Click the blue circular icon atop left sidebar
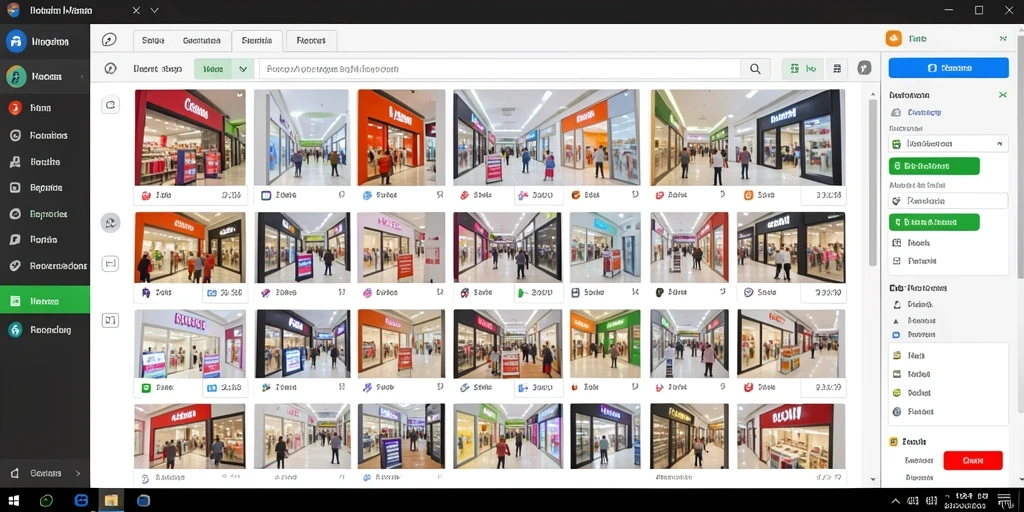 click(16, 42)
